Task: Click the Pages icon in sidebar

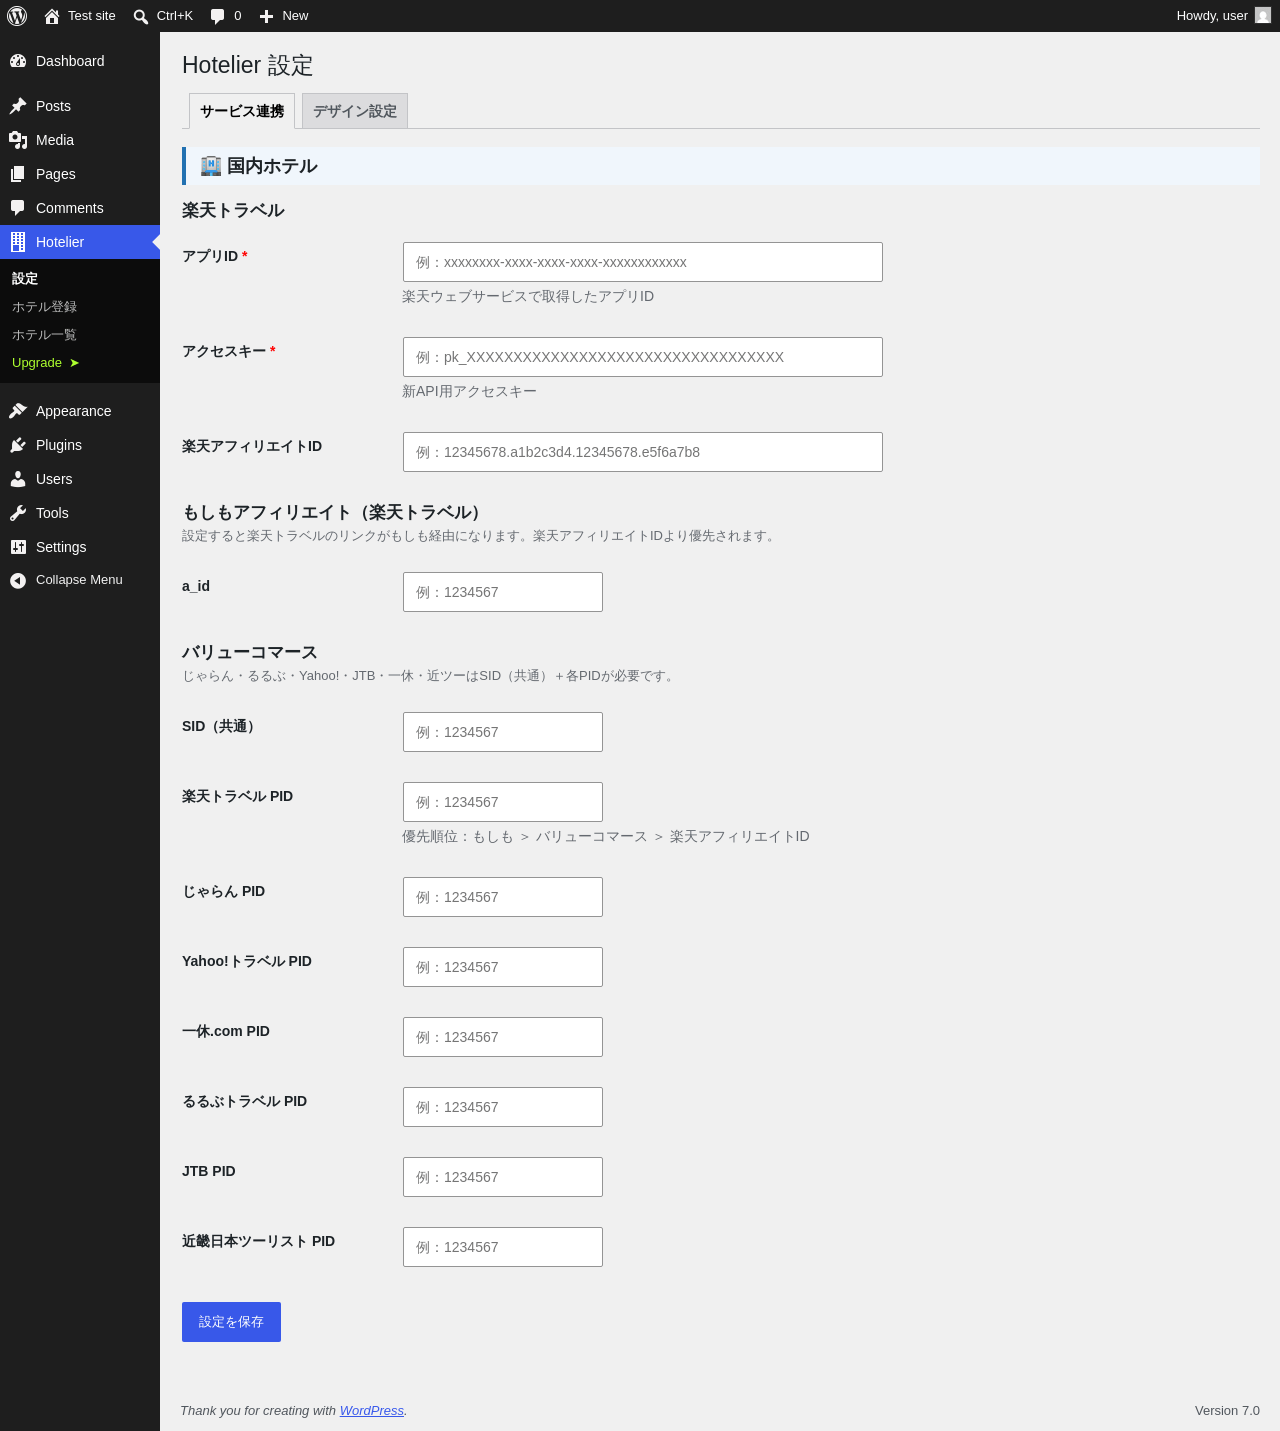Action: [18, 174]
